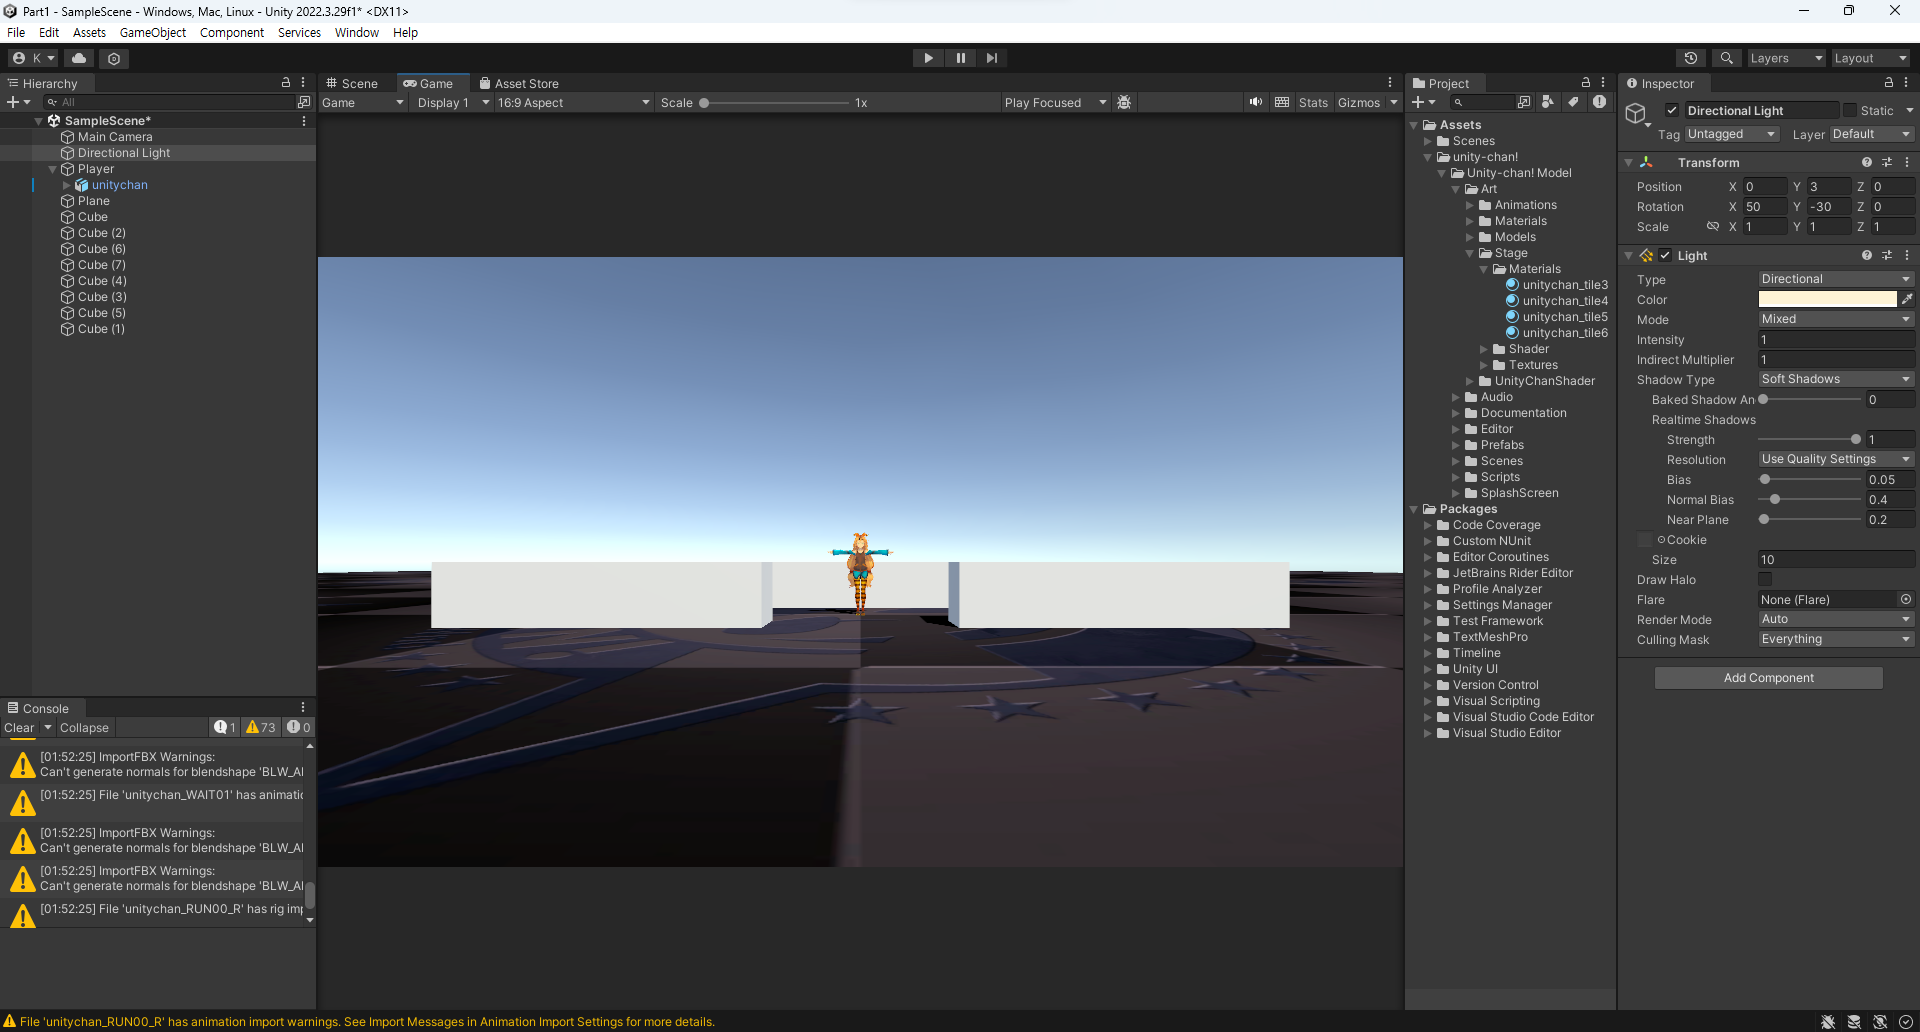Screen dimensions: 1920x1032
Task: Open the shortcuts keyboard icon in Game view
Action: point(1282,102)
